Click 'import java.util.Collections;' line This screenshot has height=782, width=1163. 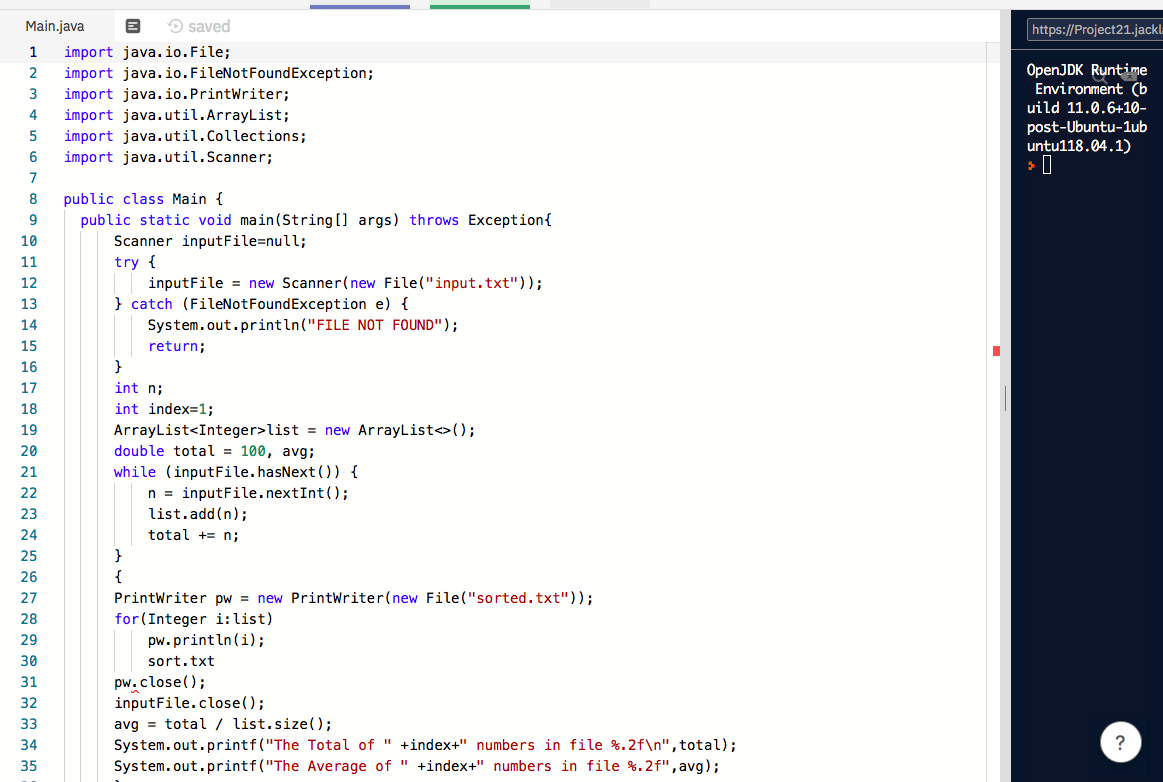tap(185, 137)
